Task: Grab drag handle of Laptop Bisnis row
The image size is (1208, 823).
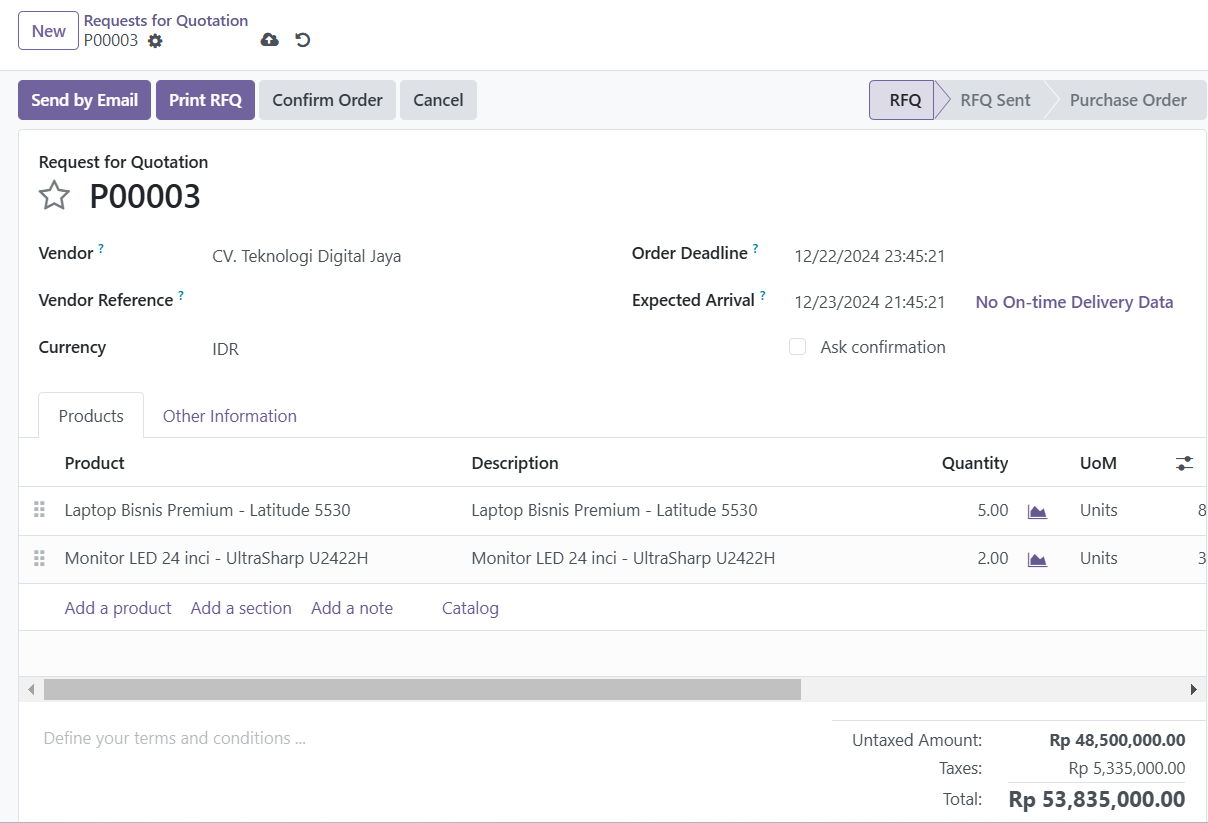Action: [x=40, y=510]
